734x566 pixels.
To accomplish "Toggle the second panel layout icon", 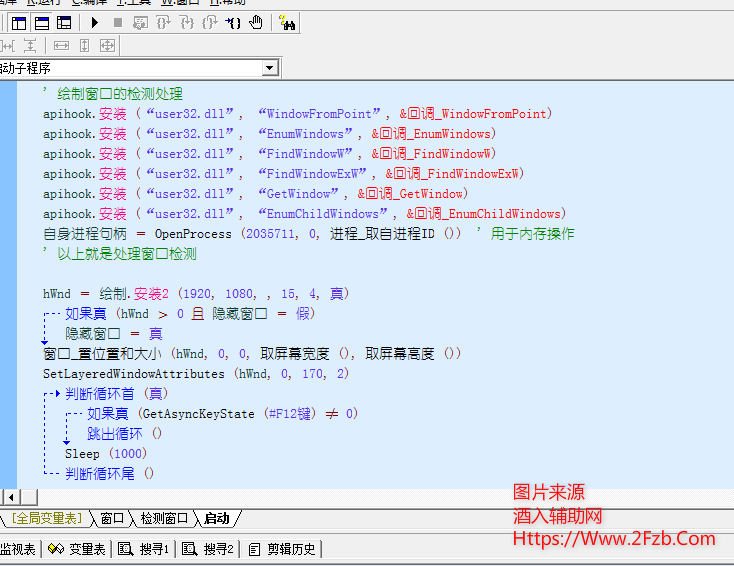I will 42,22.
